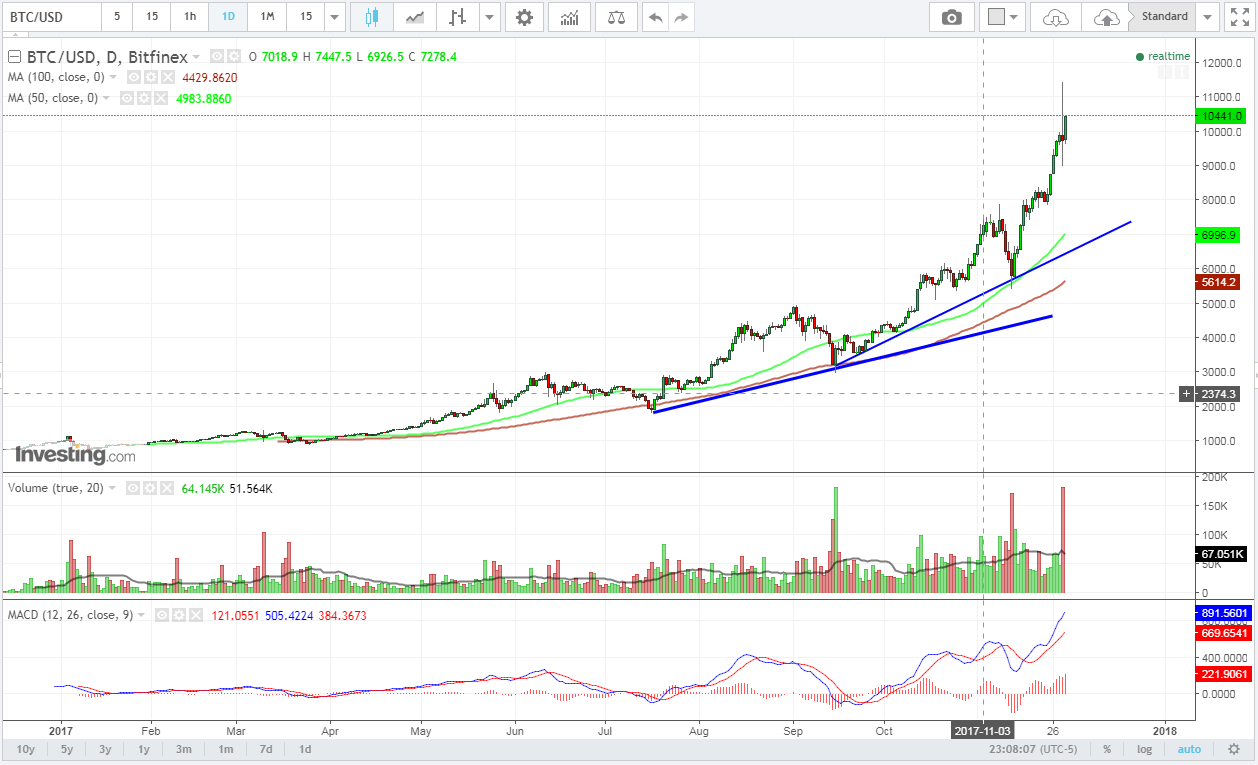Expand Volume (true, 20) dropdown arrow

112,488
